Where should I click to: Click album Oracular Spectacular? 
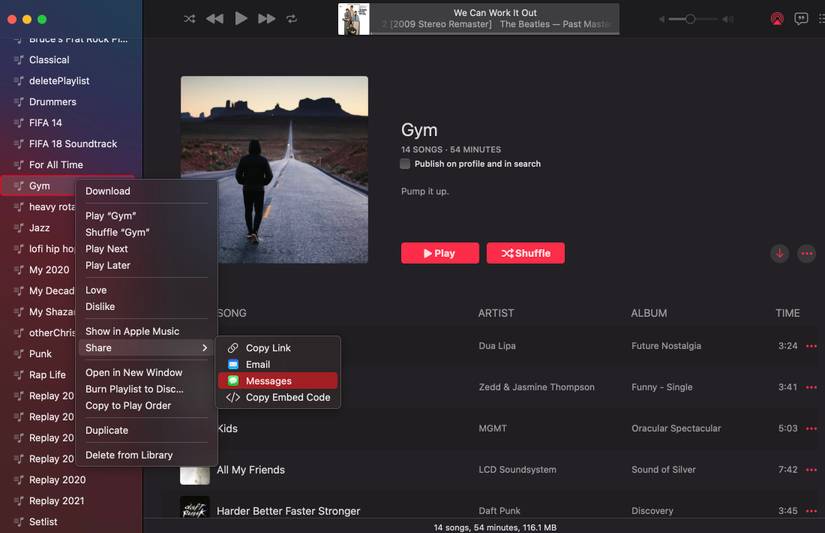[x=676, y=428]
